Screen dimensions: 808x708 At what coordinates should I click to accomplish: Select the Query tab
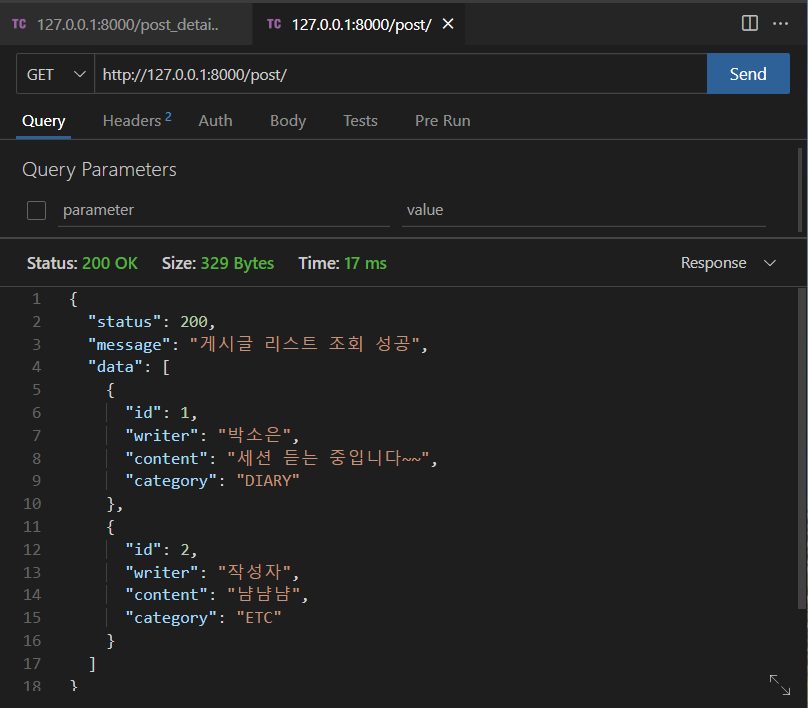pyautogui.click(x=43, y=121)
